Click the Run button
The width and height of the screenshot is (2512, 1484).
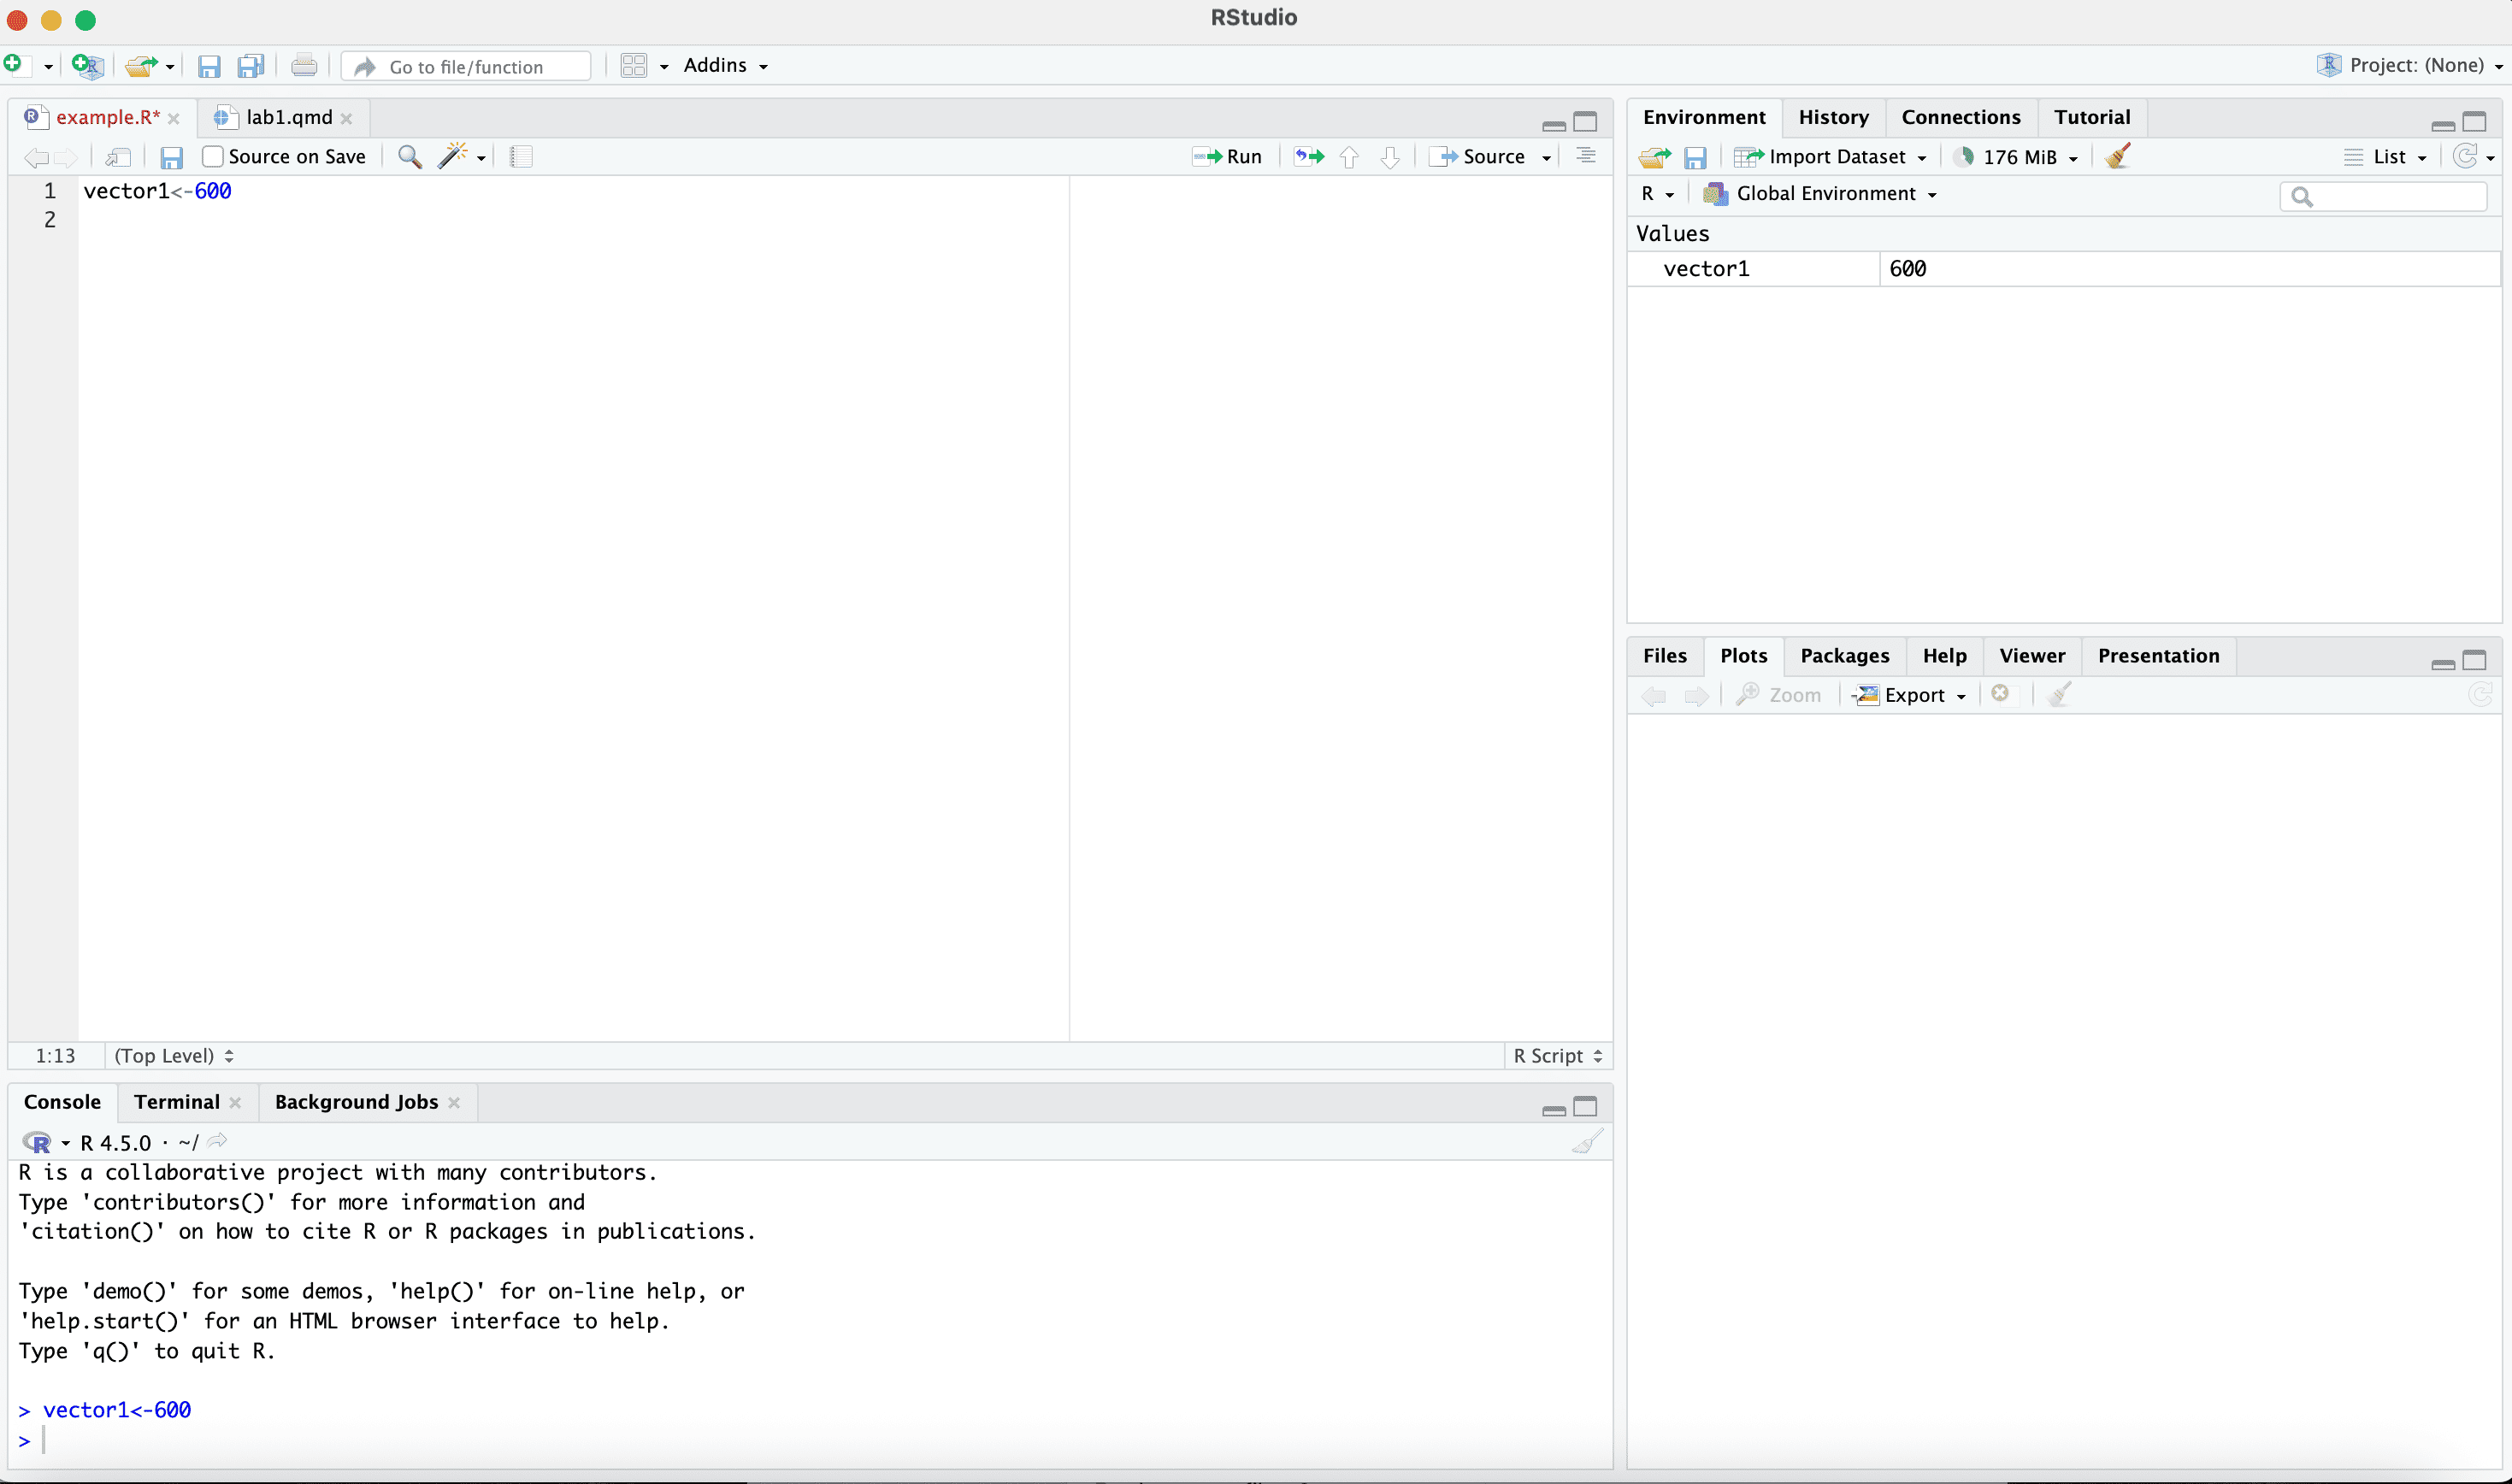1229,156
